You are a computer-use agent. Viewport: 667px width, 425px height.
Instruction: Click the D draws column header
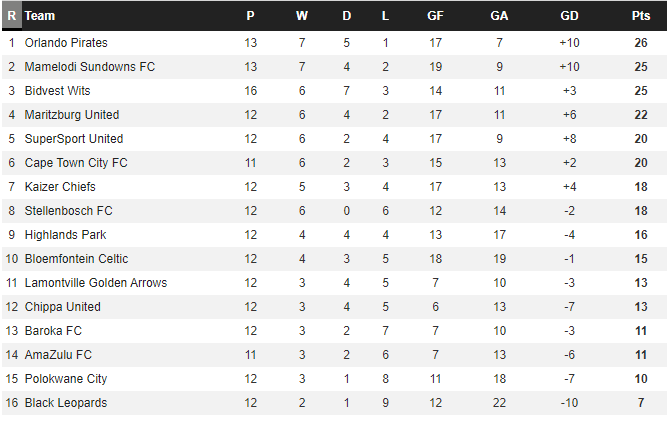click(347, 16)
